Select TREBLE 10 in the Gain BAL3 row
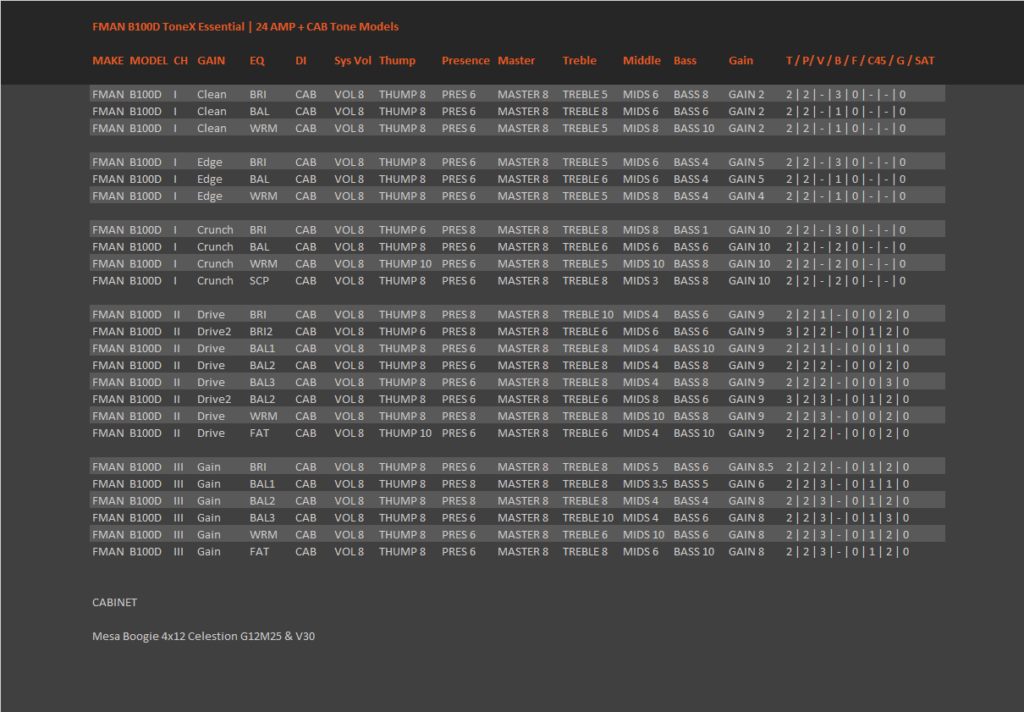1024x712 pixels. pyautogui.click(x=588, y=519)
